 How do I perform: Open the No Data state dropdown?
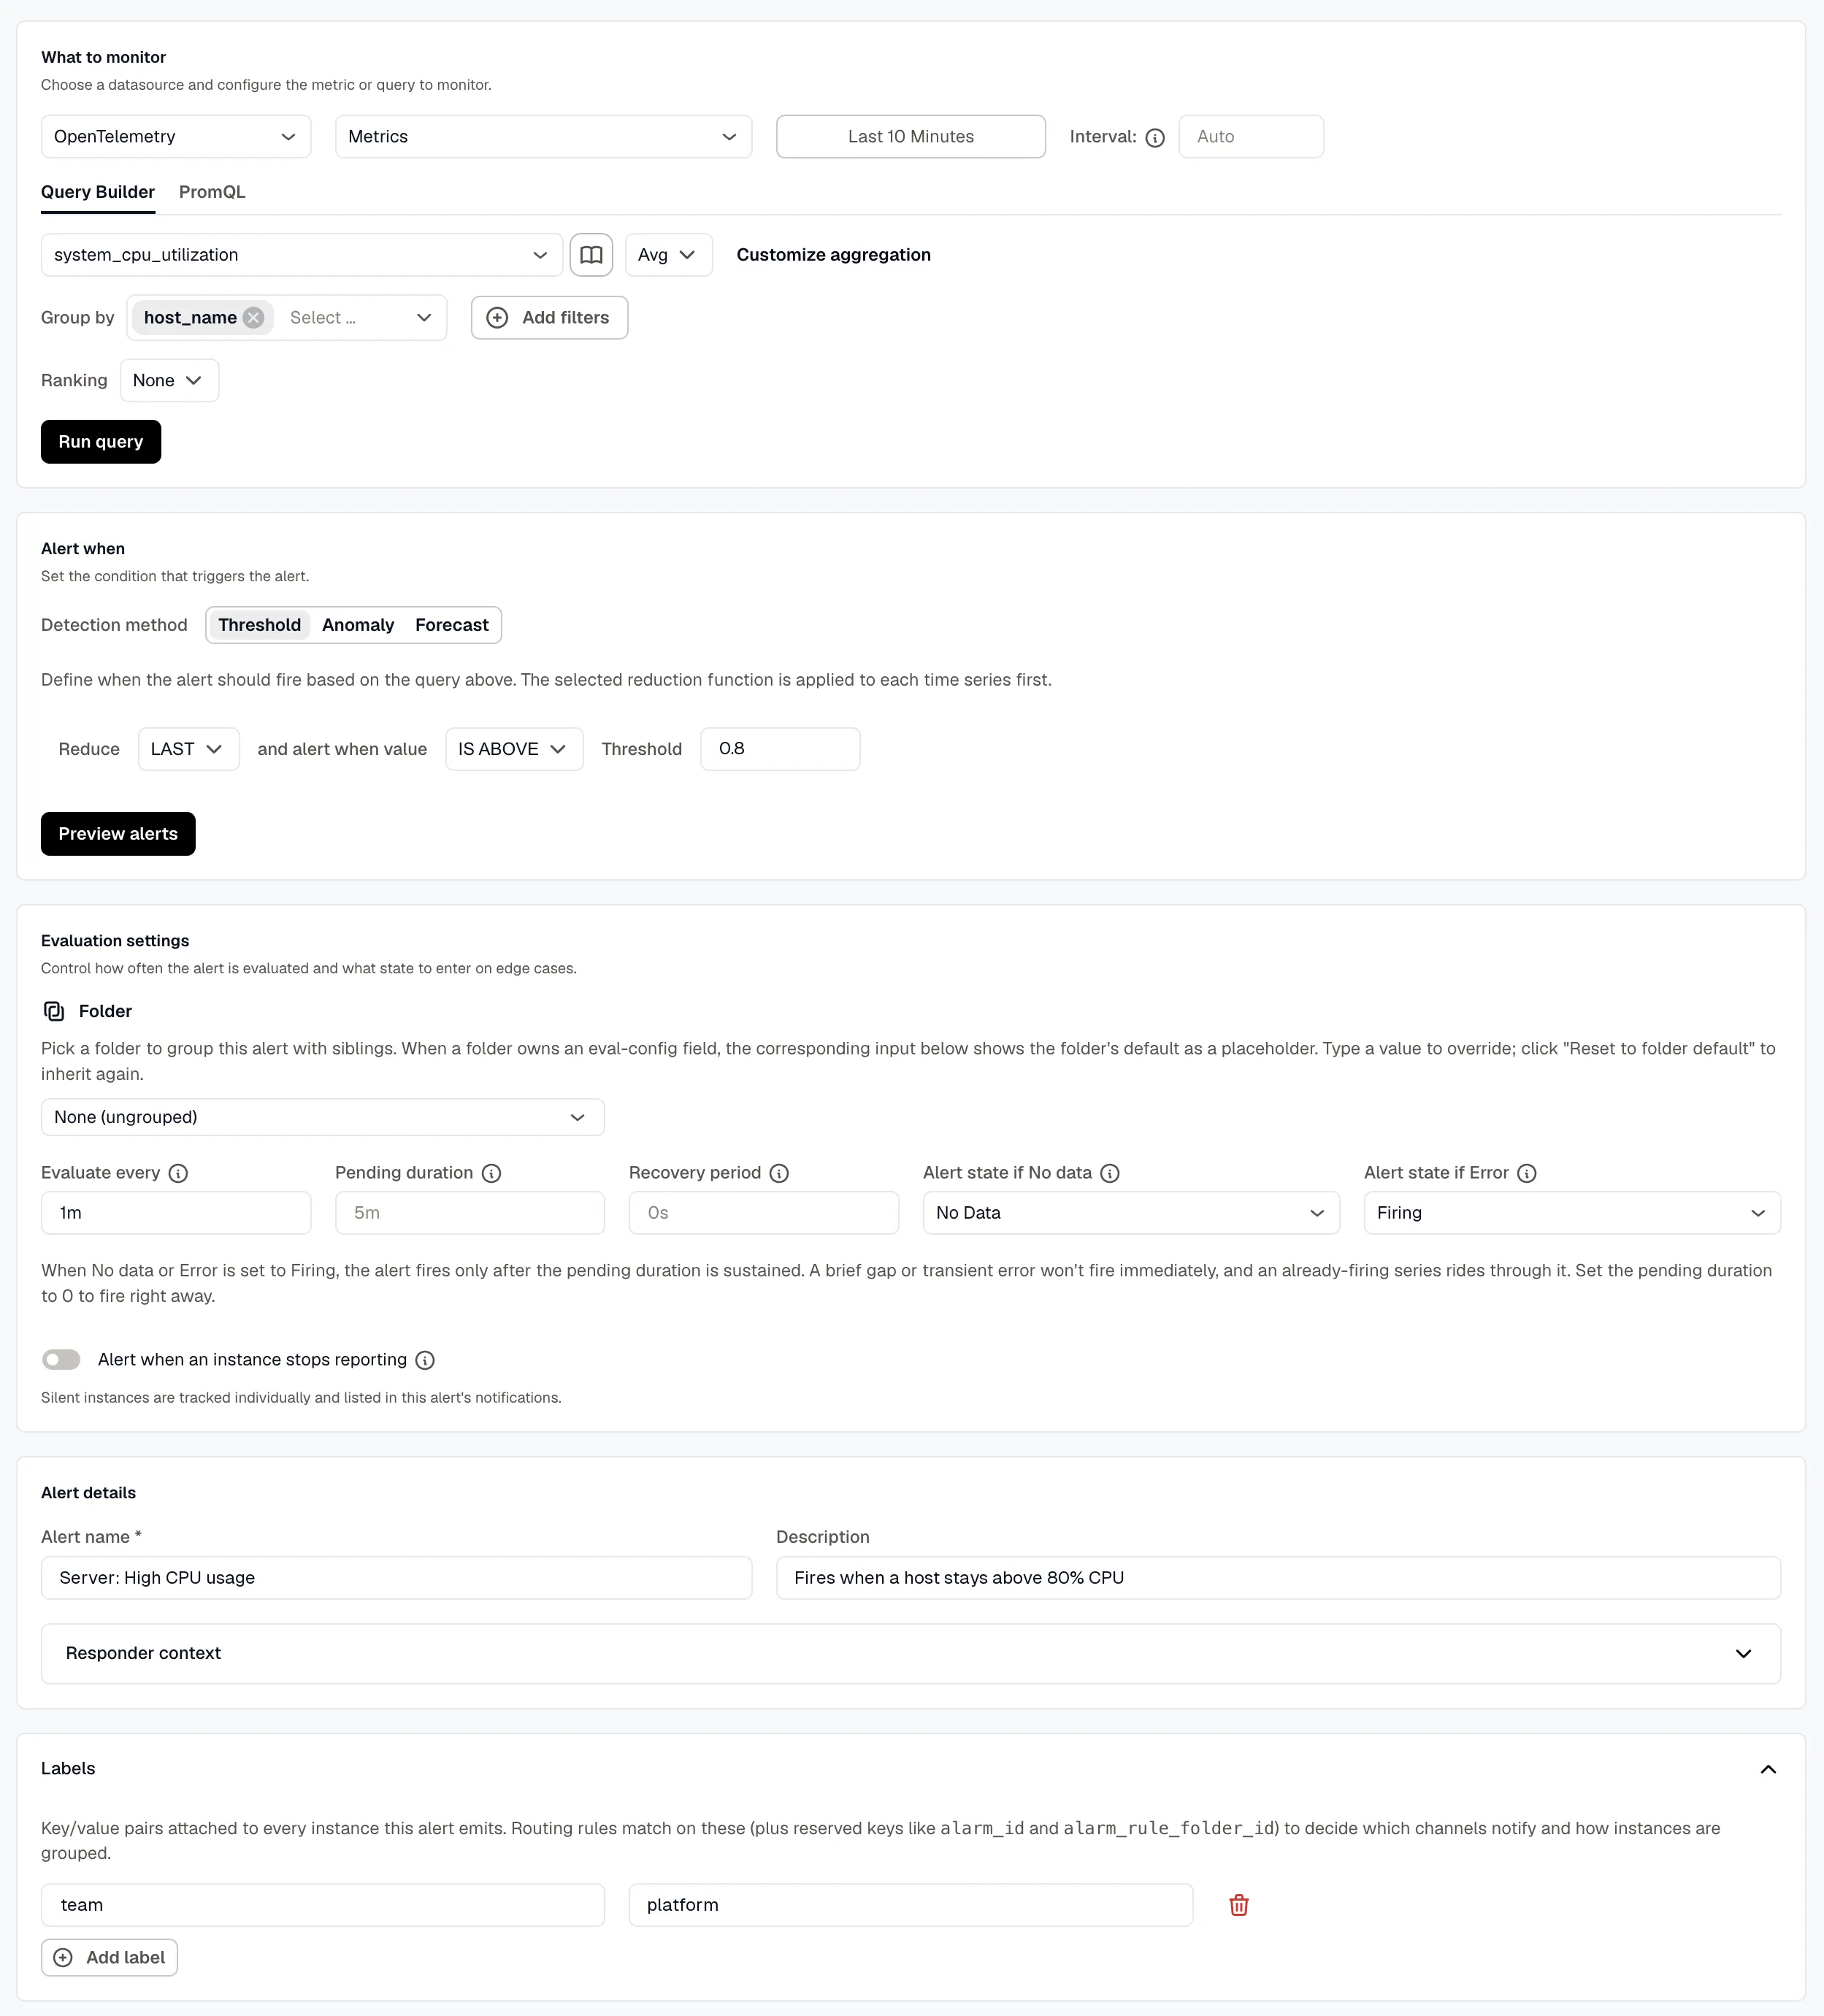tap(1131, 1213)
